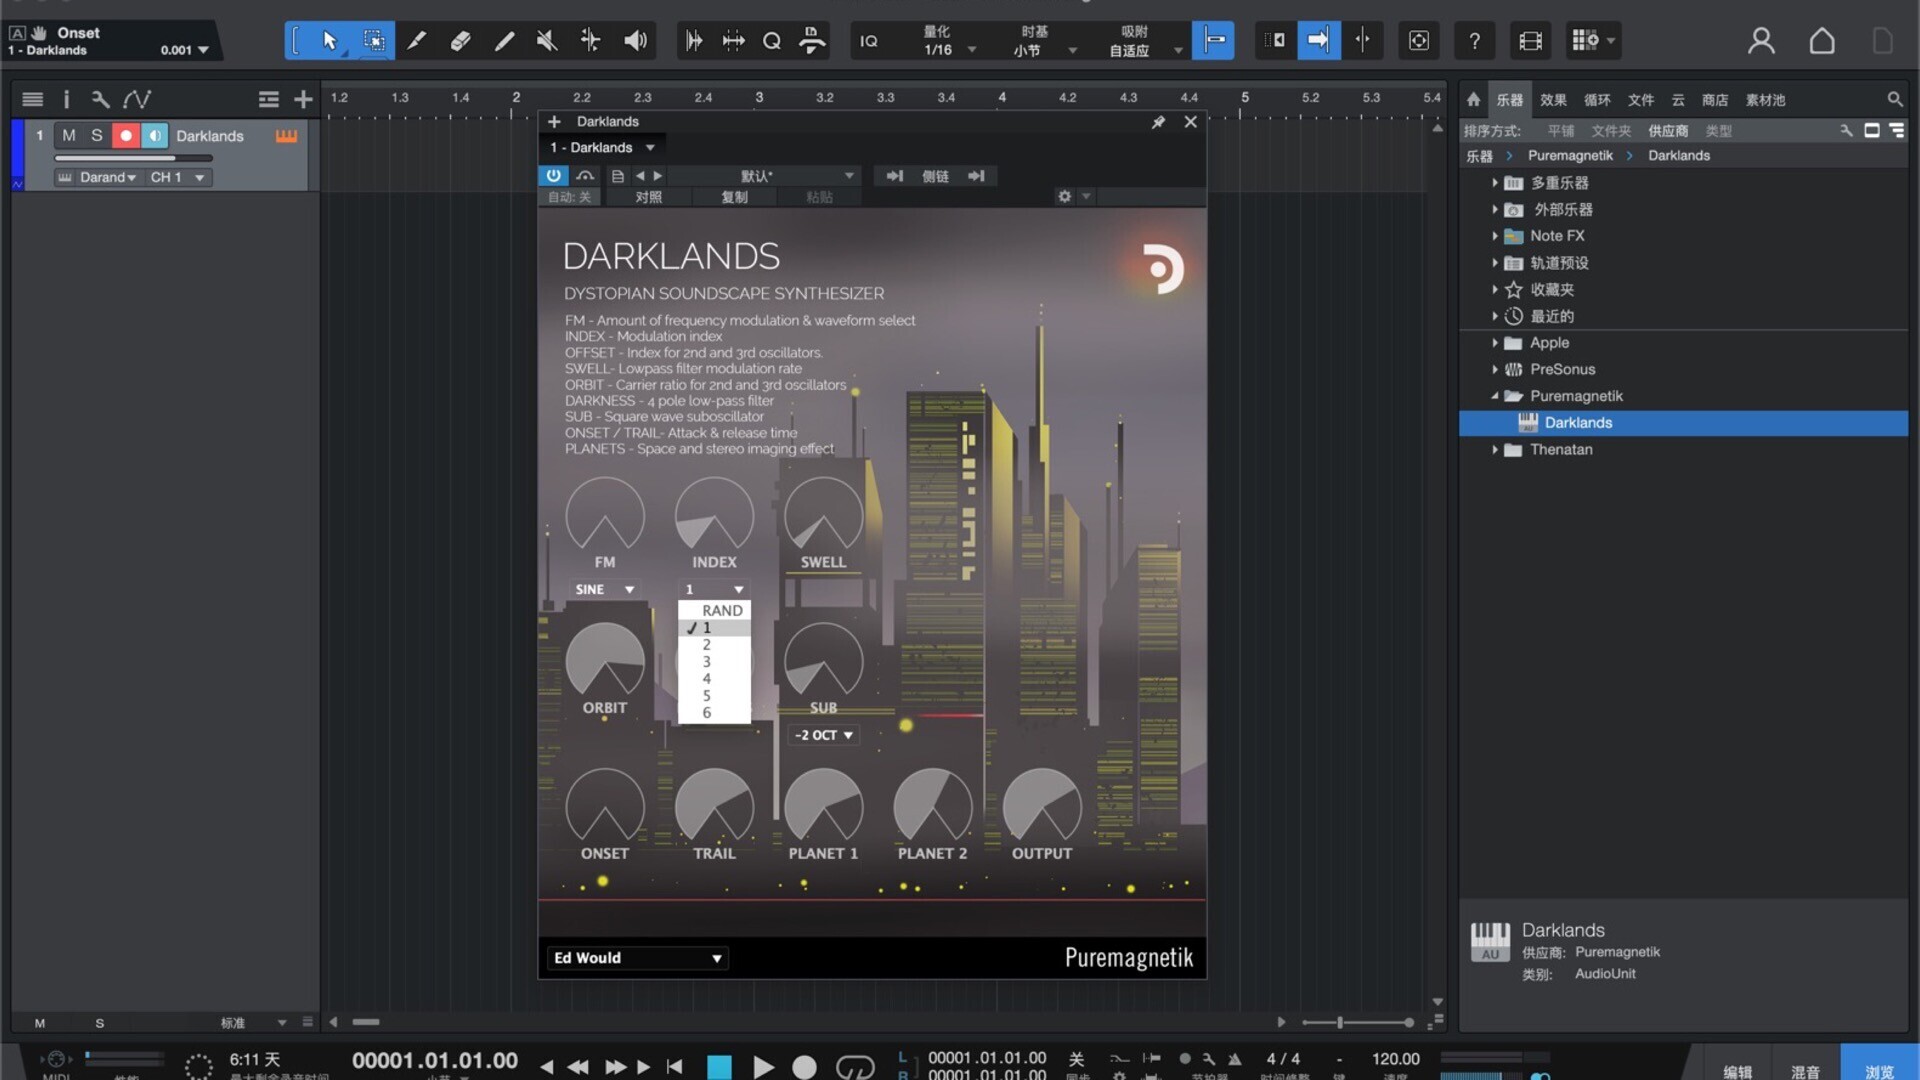Search the browser with magnifier icon
The image size is (1920, 1080).
coord(1894,99)
